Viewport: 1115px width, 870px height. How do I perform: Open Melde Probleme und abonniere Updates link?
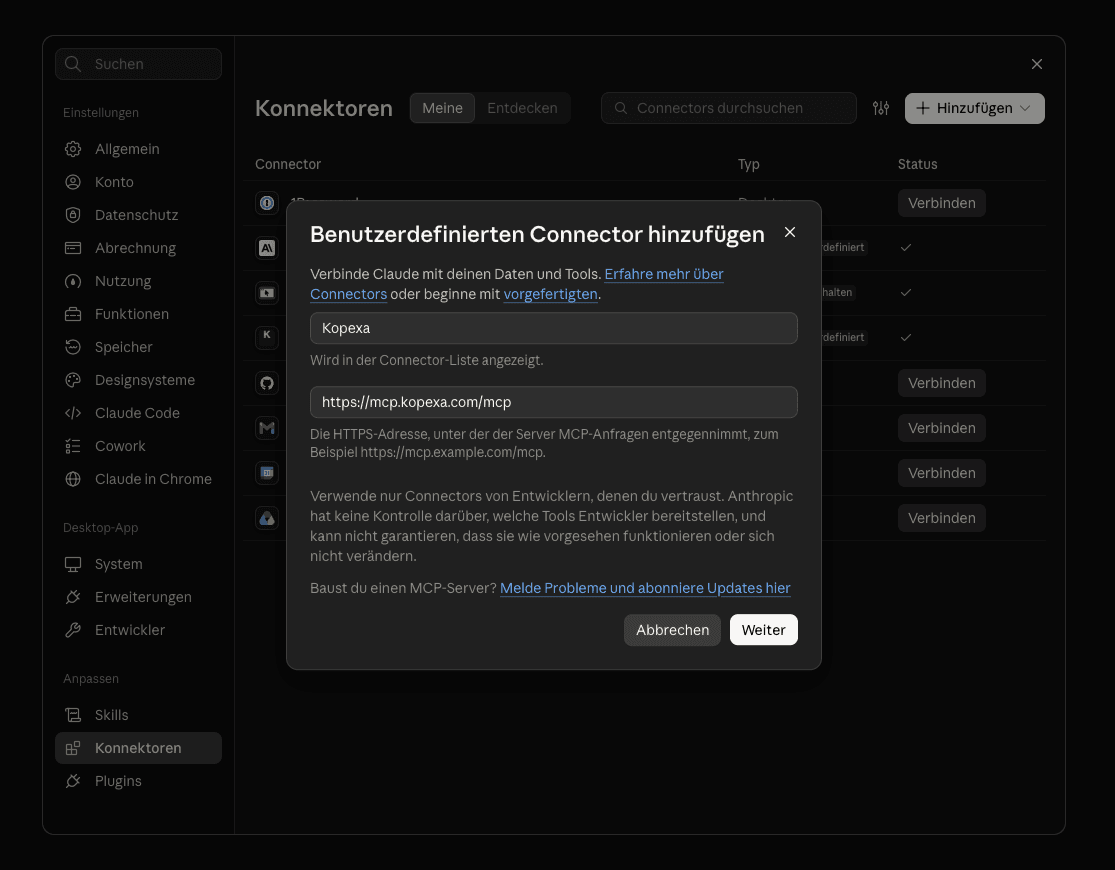point(645,588)
